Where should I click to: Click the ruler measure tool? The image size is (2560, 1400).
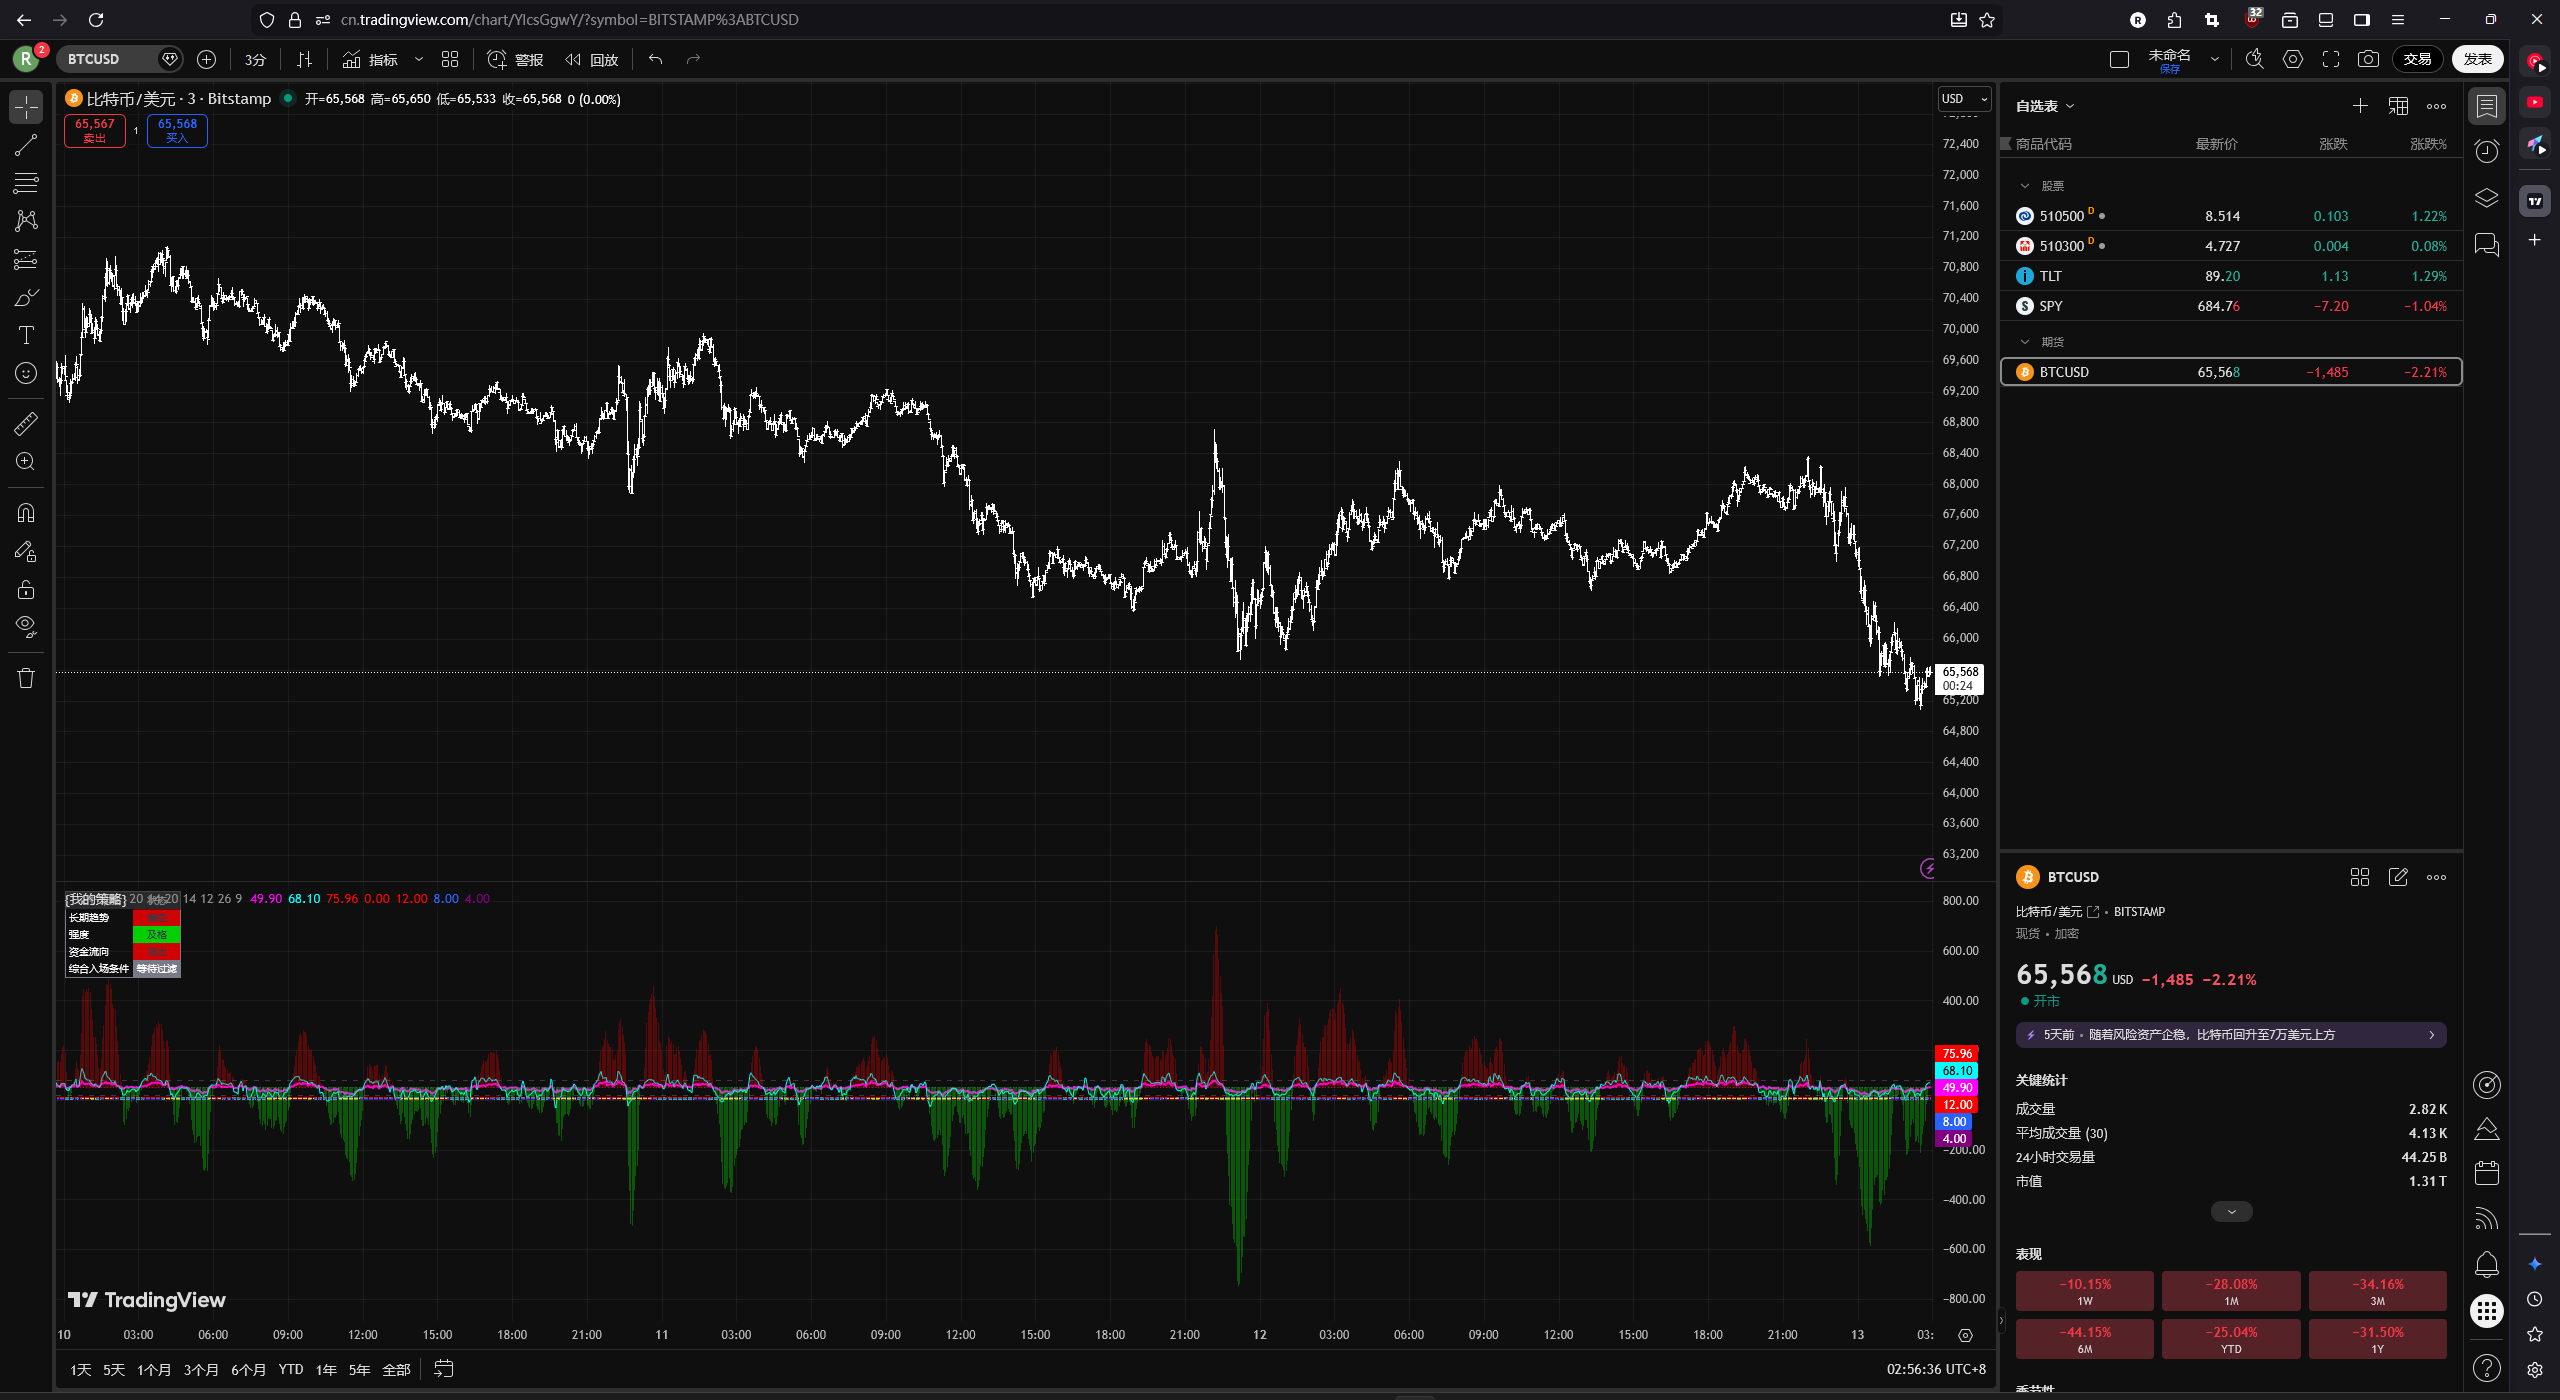tap(26, 424)
